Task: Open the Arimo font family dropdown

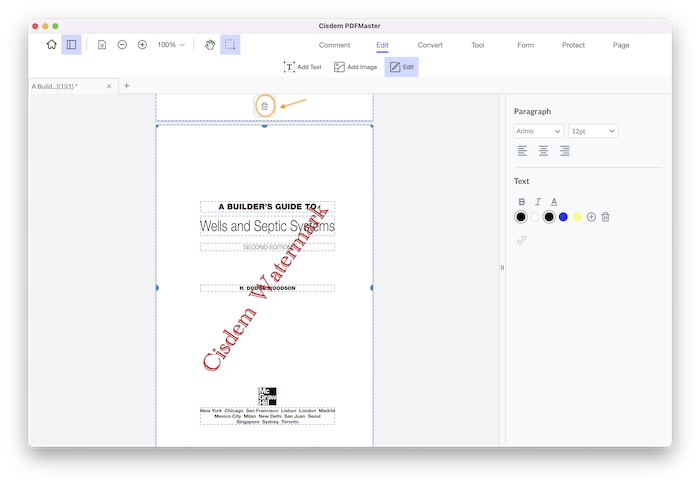Action: (x=539, y=131)
